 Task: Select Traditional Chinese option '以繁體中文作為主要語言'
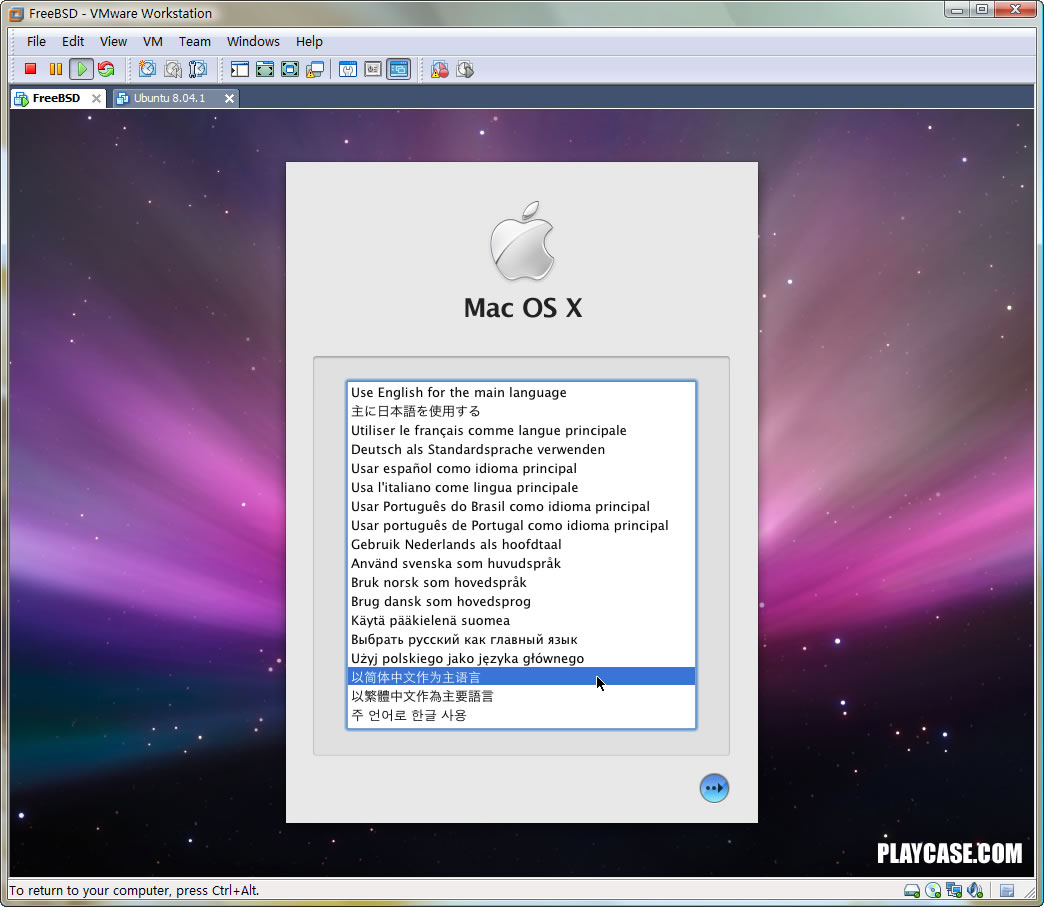[x=521, y=696]
